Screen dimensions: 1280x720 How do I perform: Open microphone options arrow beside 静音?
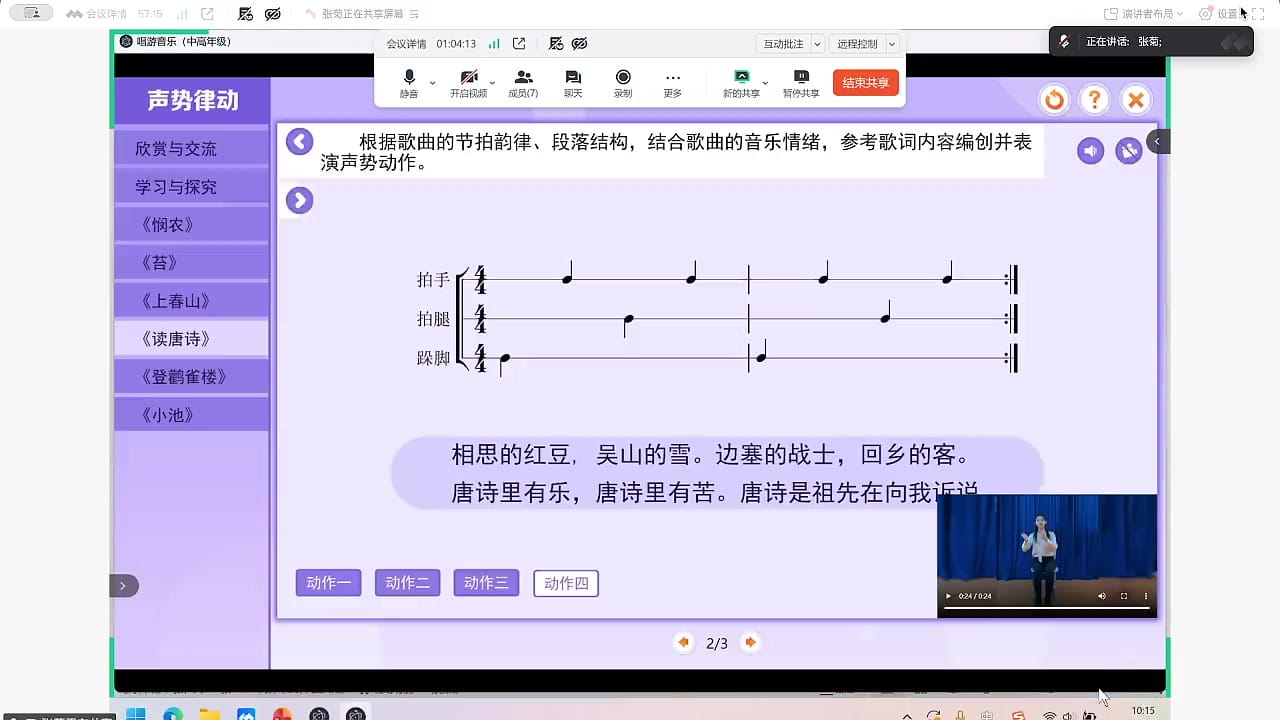tap(432, 83)
